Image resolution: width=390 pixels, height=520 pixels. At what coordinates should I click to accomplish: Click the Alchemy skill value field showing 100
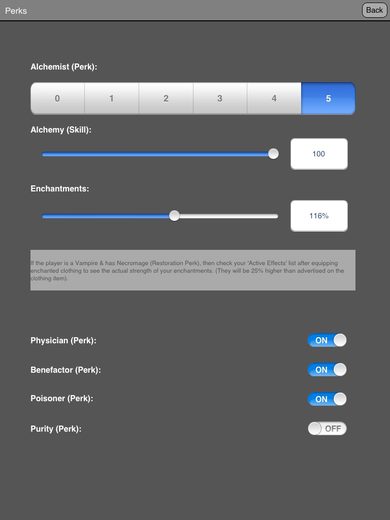(319, 154)
